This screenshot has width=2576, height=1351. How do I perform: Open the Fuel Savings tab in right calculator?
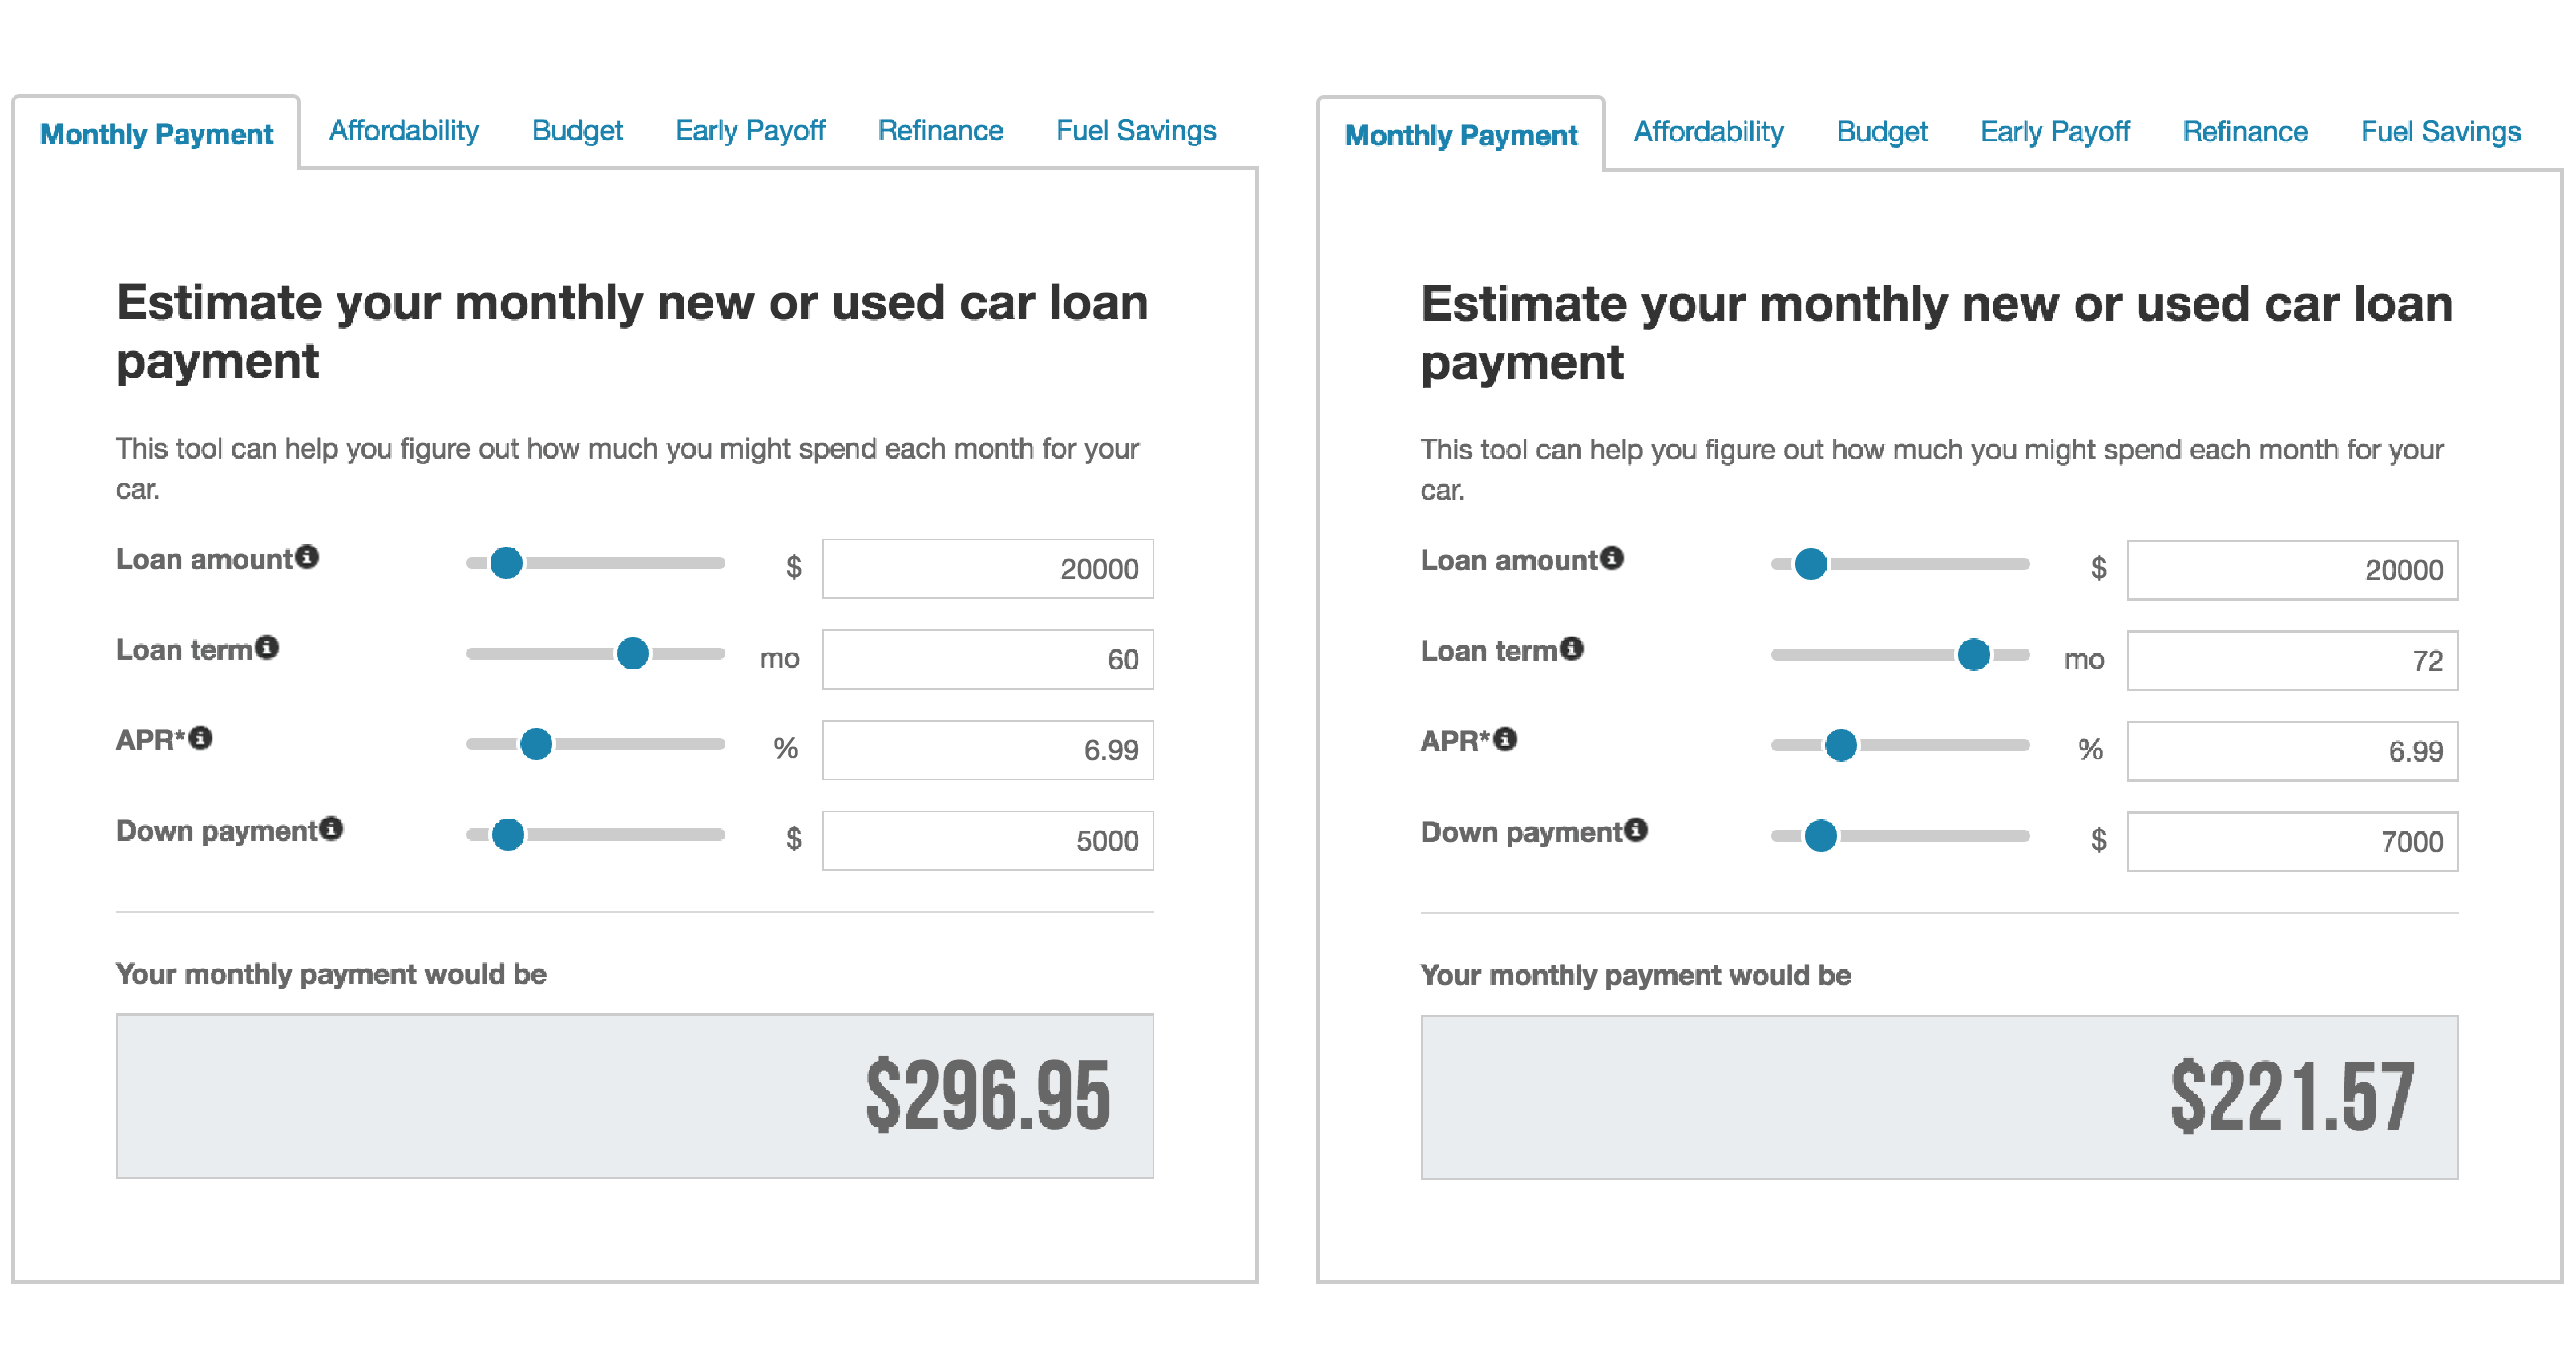[x=2441, y=132]
